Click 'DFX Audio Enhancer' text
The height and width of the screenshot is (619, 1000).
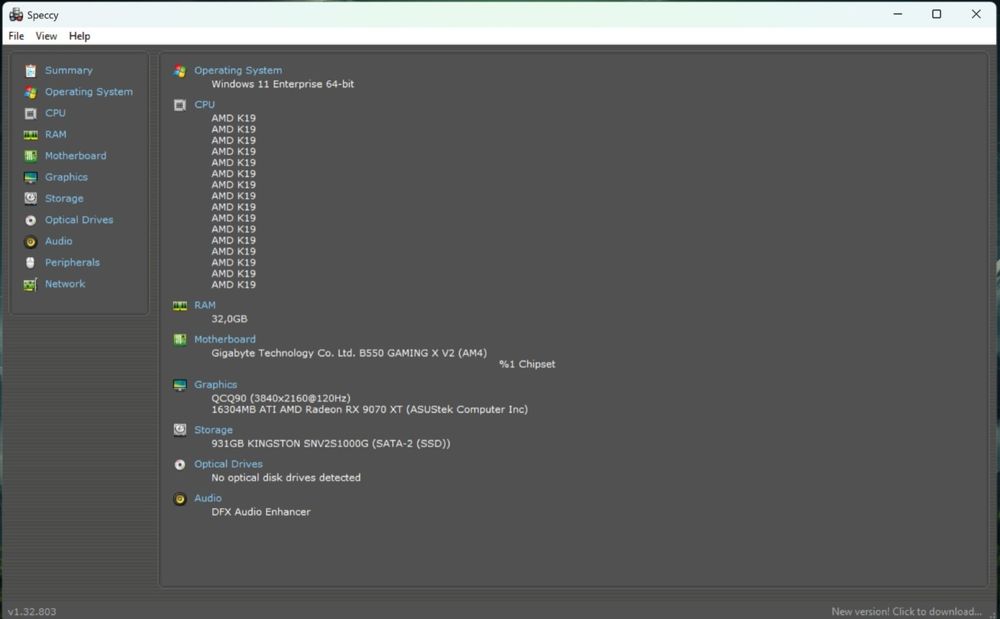tap(261, 512)
